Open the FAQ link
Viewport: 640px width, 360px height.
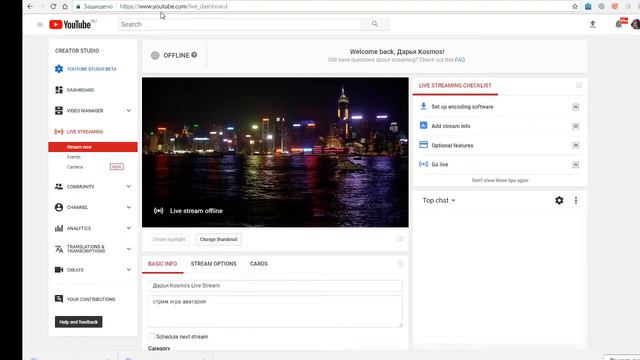pyautogui.click(x=460, y=60)
